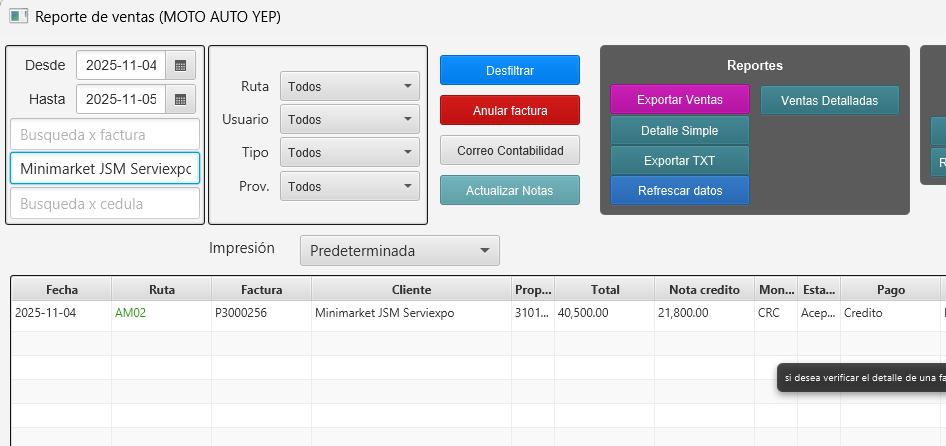This screenshot has height=446, width=946.
Task: Select the invoice row P3000256
Action: (x=260, y=313)
